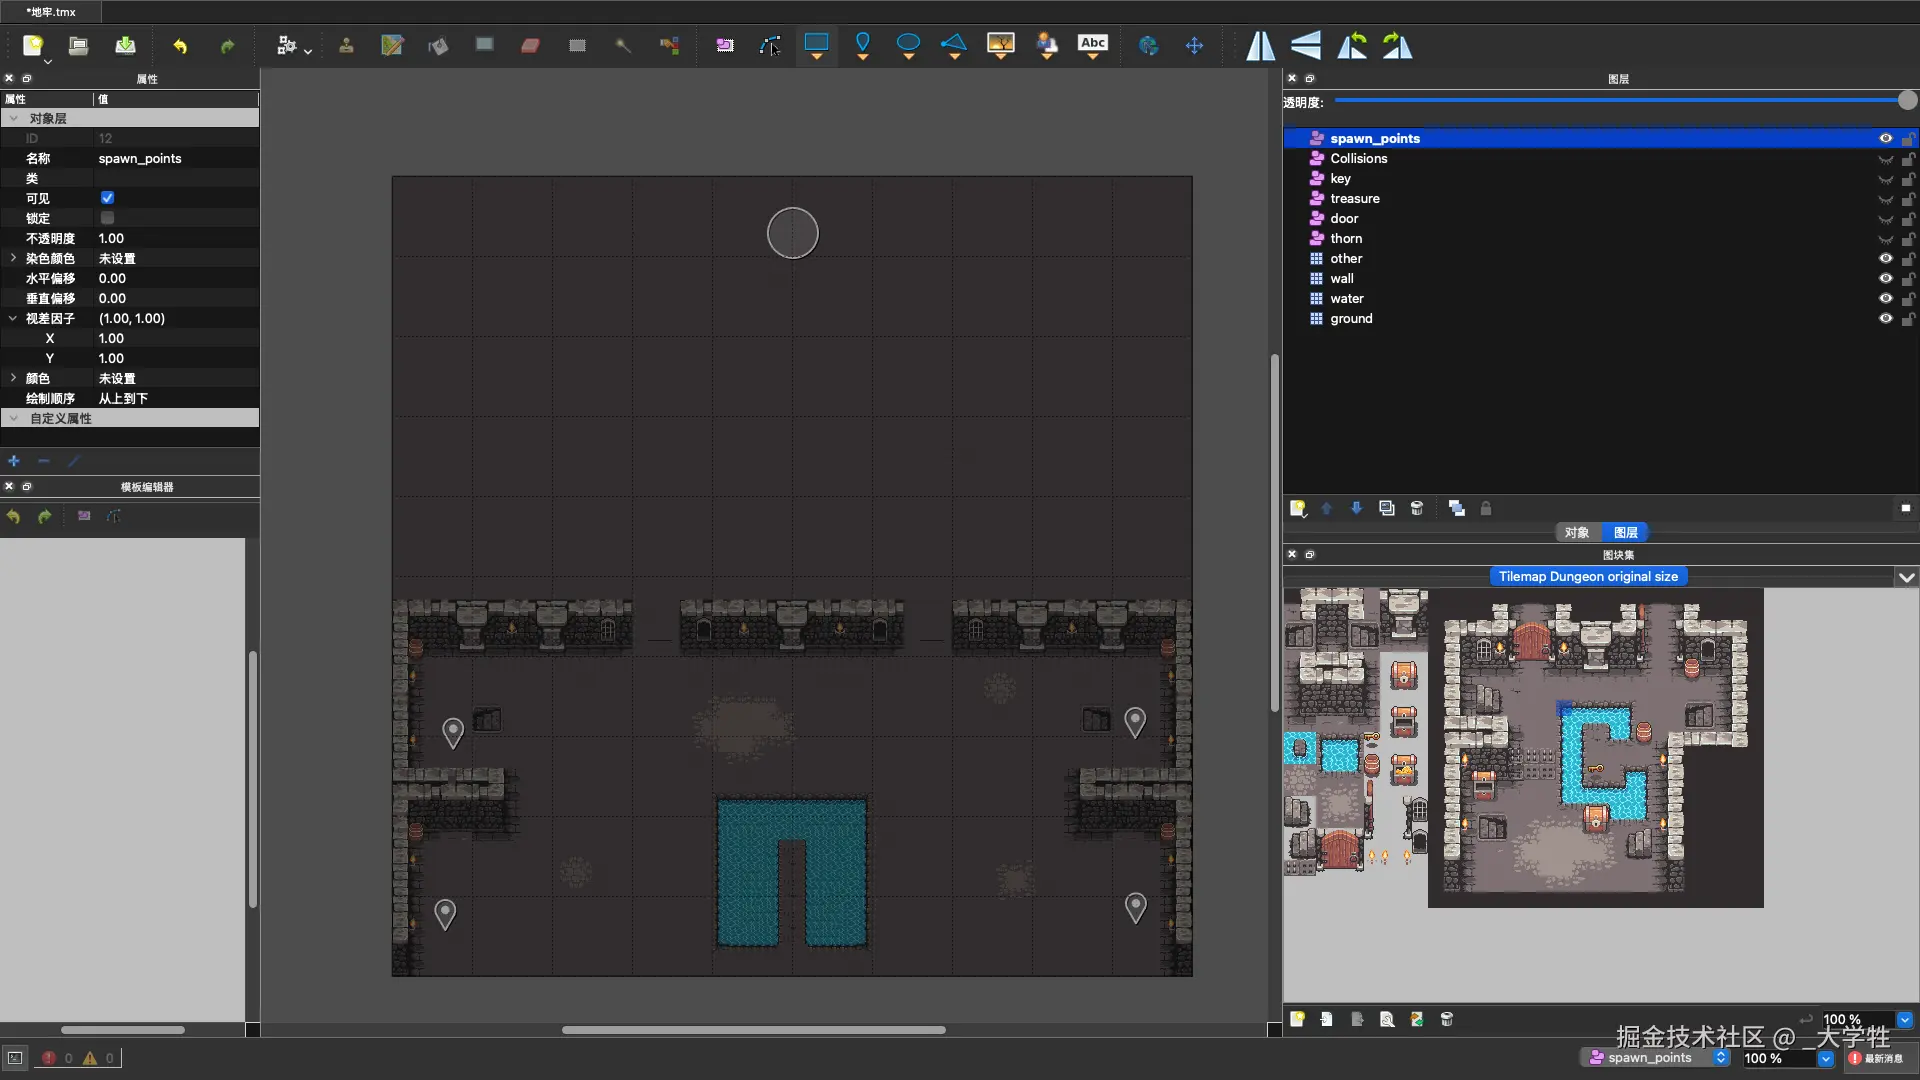Select the Tilemap Dungeon original size tab
1920x1080 pixels.
coord(1588,577)
